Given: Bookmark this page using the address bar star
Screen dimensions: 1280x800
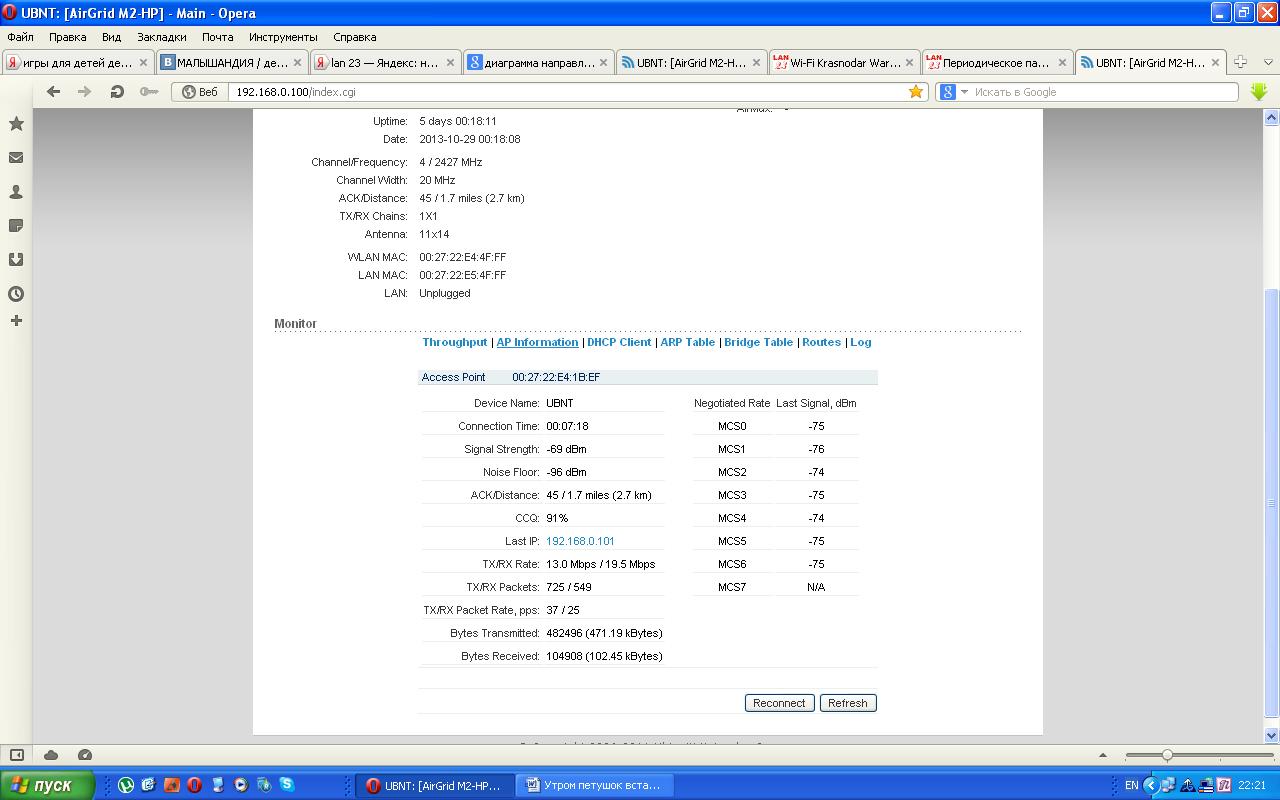Looking at the screenshot, I should tap(915, 91).
